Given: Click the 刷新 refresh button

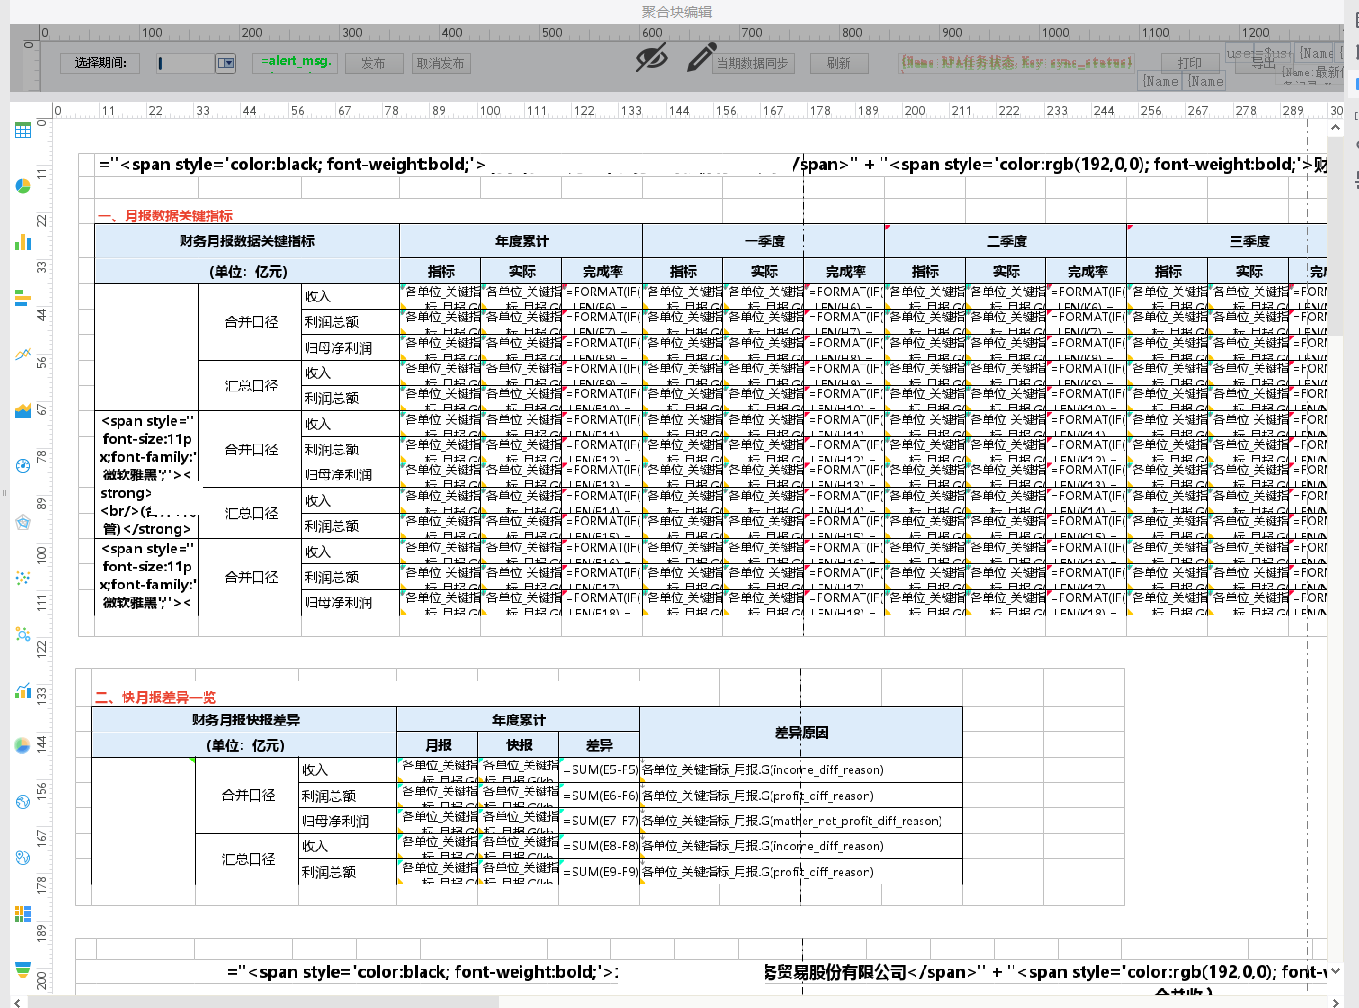Looking at the screenshot, I should (839, 63).
